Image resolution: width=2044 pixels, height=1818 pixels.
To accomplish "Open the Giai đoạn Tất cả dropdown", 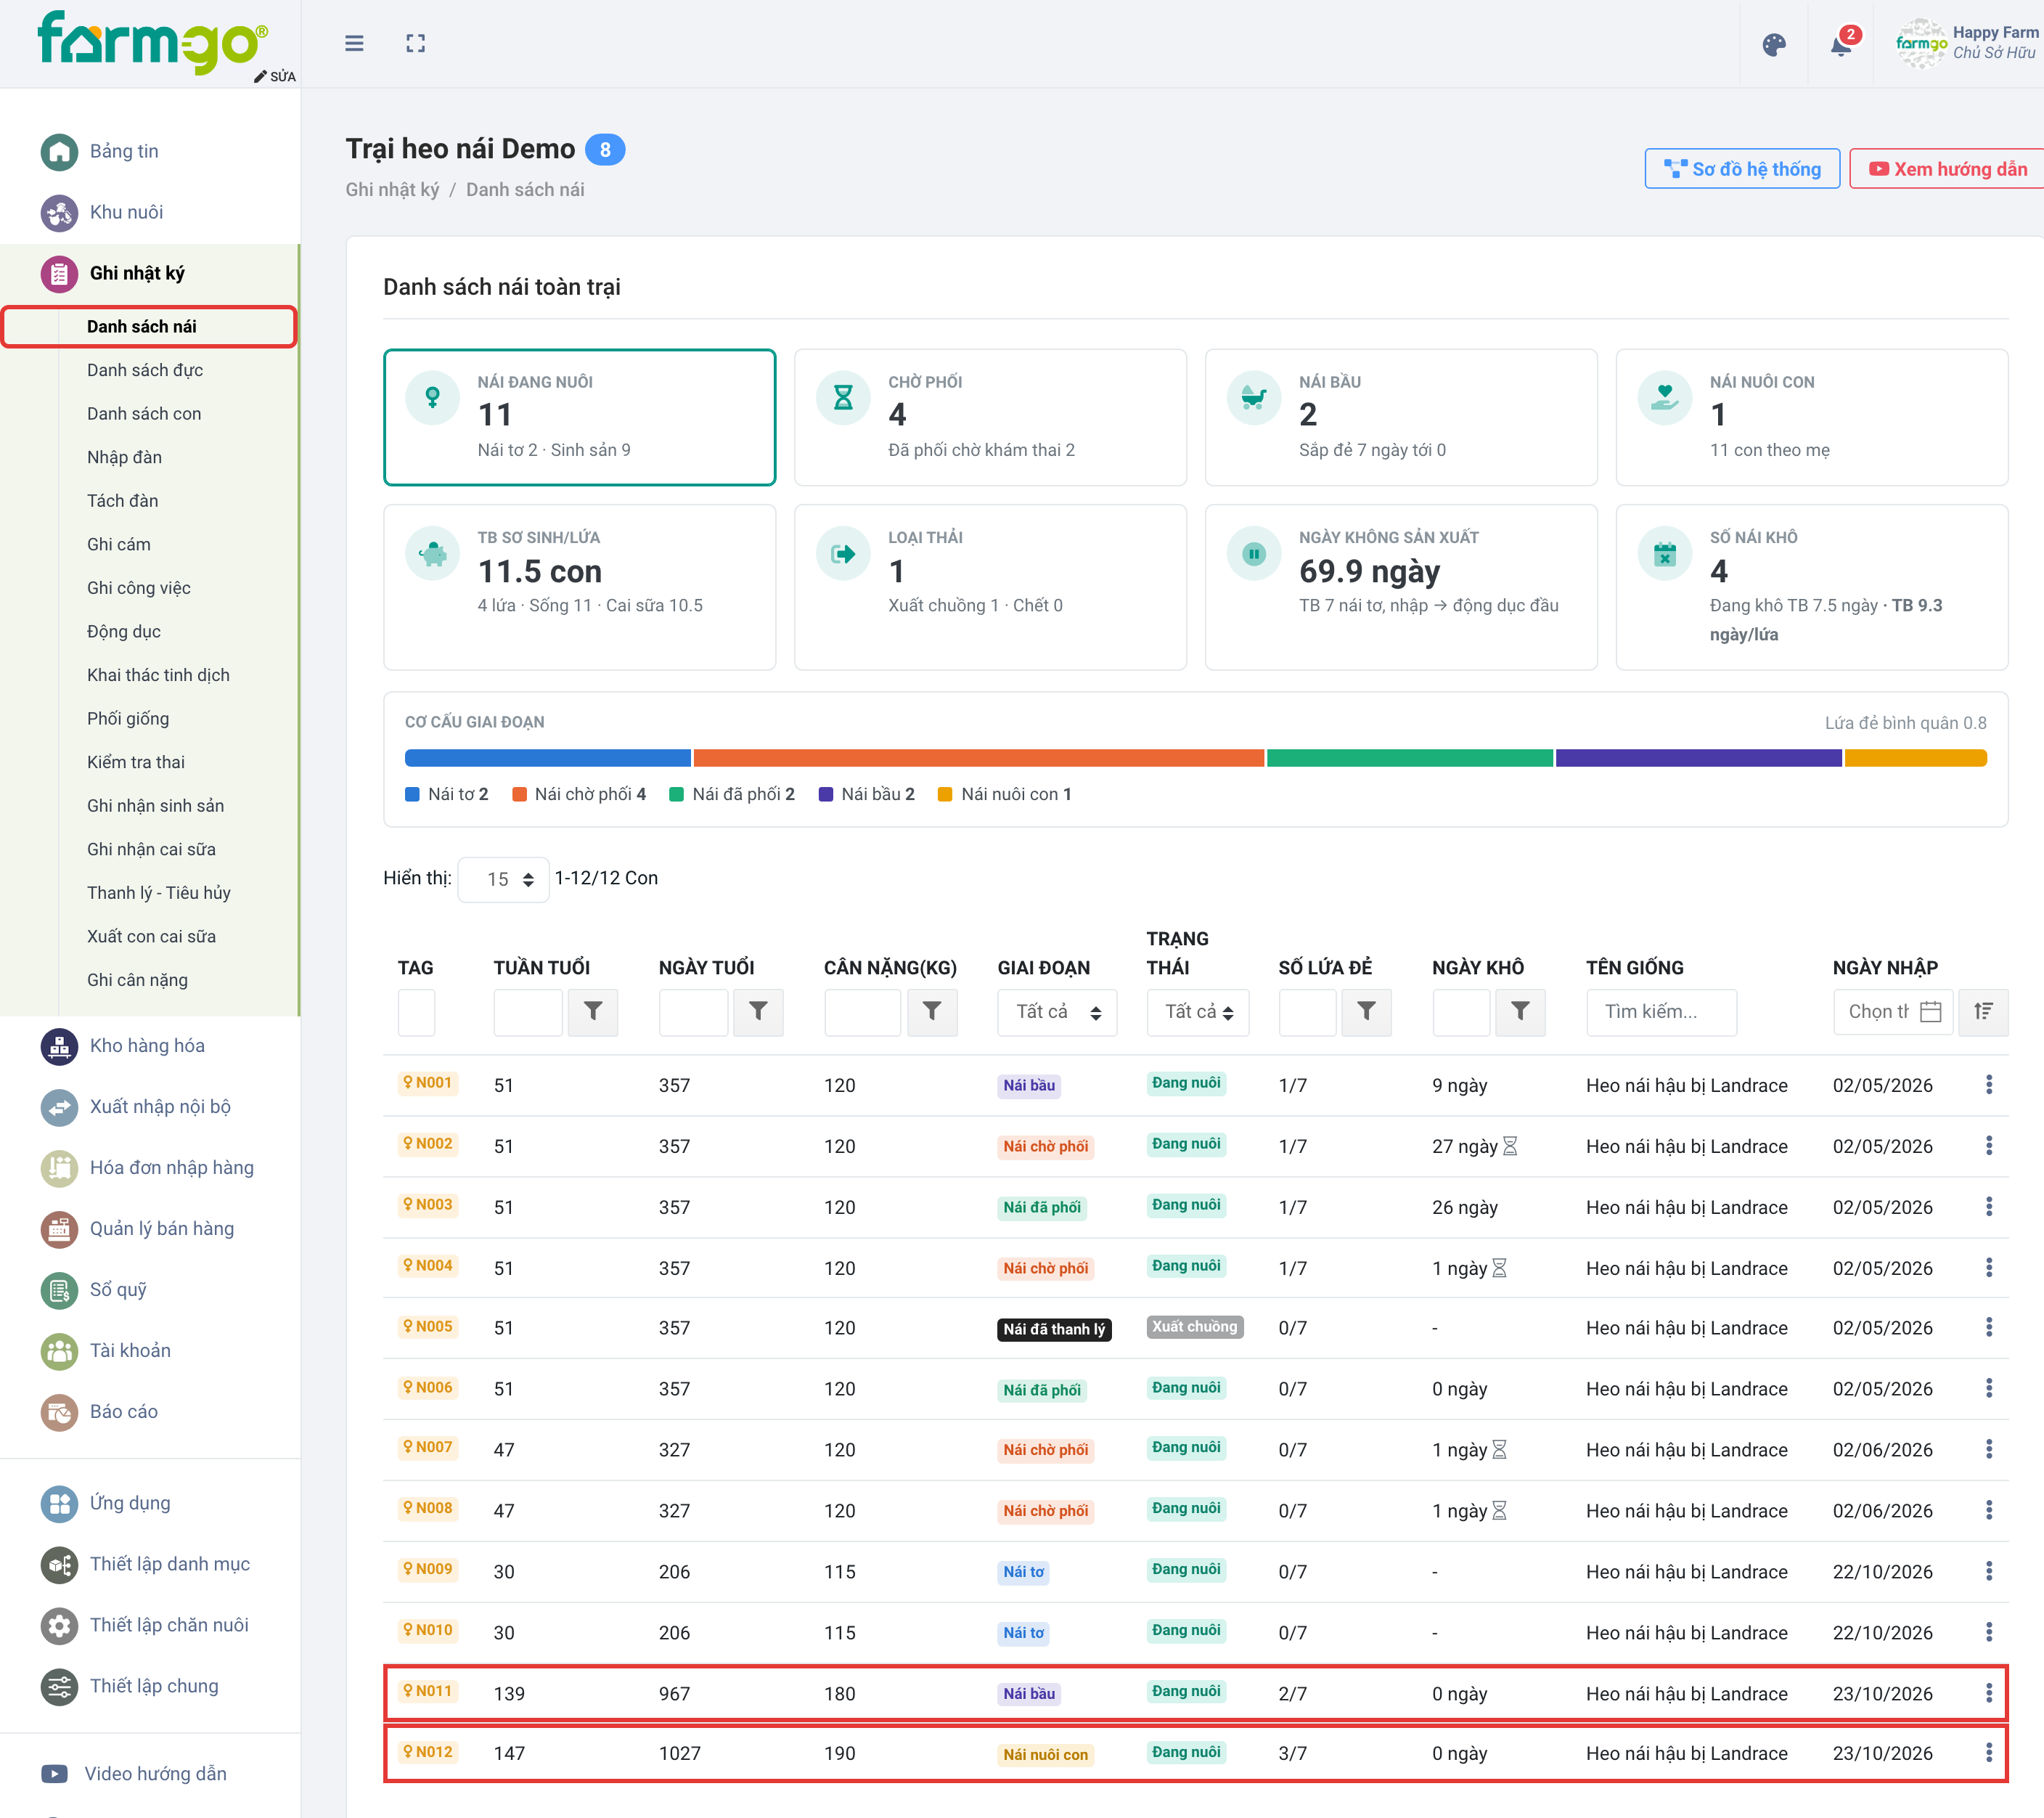I will [1057, 1012].
